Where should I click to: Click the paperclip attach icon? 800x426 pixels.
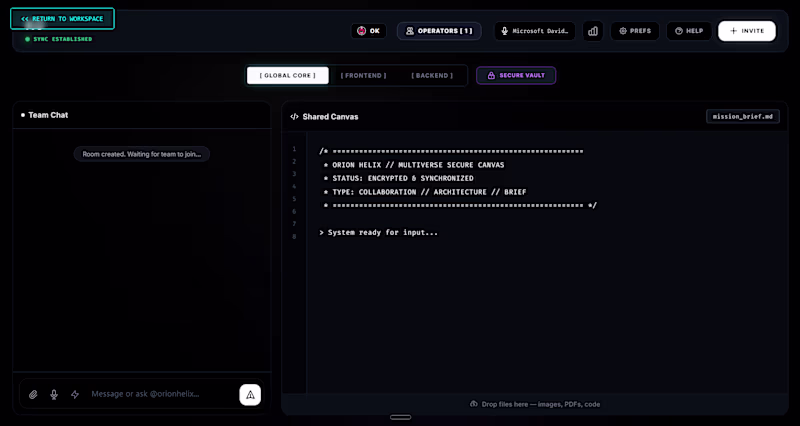(33, 394)
